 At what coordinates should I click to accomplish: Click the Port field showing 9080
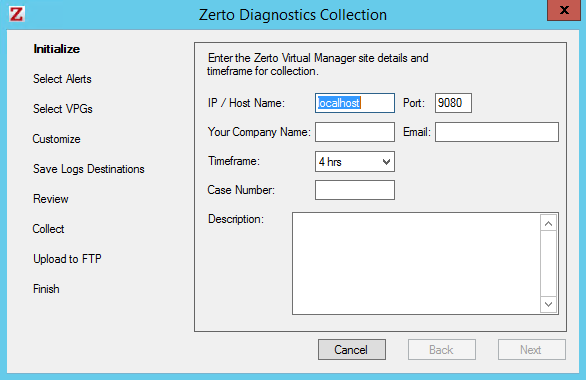click(453, 103)
